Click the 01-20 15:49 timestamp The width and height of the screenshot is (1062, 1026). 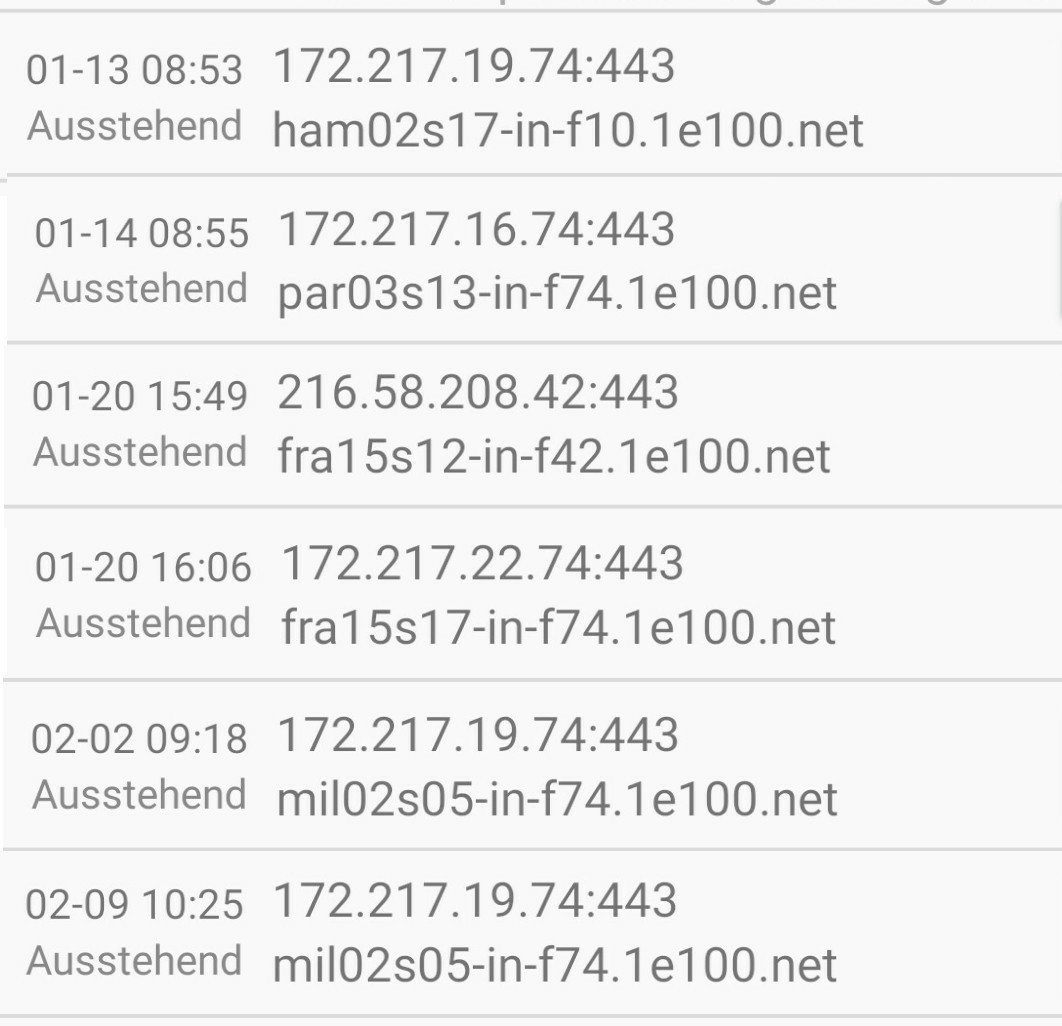pyautogui.click(x=140, y=396)
